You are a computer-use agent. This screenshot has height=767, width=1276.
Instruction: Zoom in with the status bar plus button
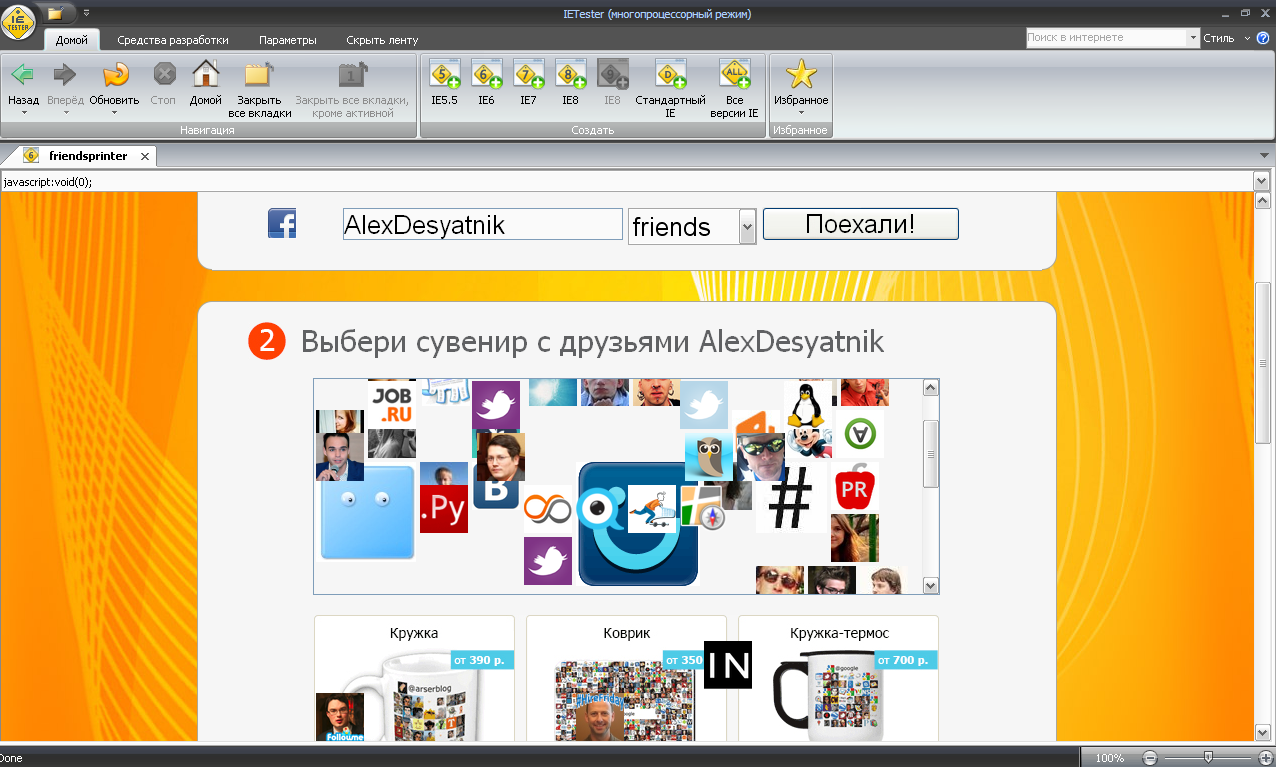[1266, 758]
